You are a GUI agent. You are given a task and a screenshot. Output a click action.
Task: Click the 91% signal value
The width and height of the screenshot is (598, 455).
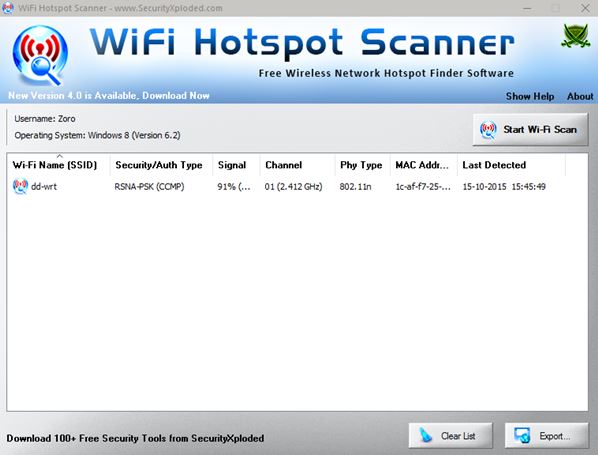tap(234, 187)
